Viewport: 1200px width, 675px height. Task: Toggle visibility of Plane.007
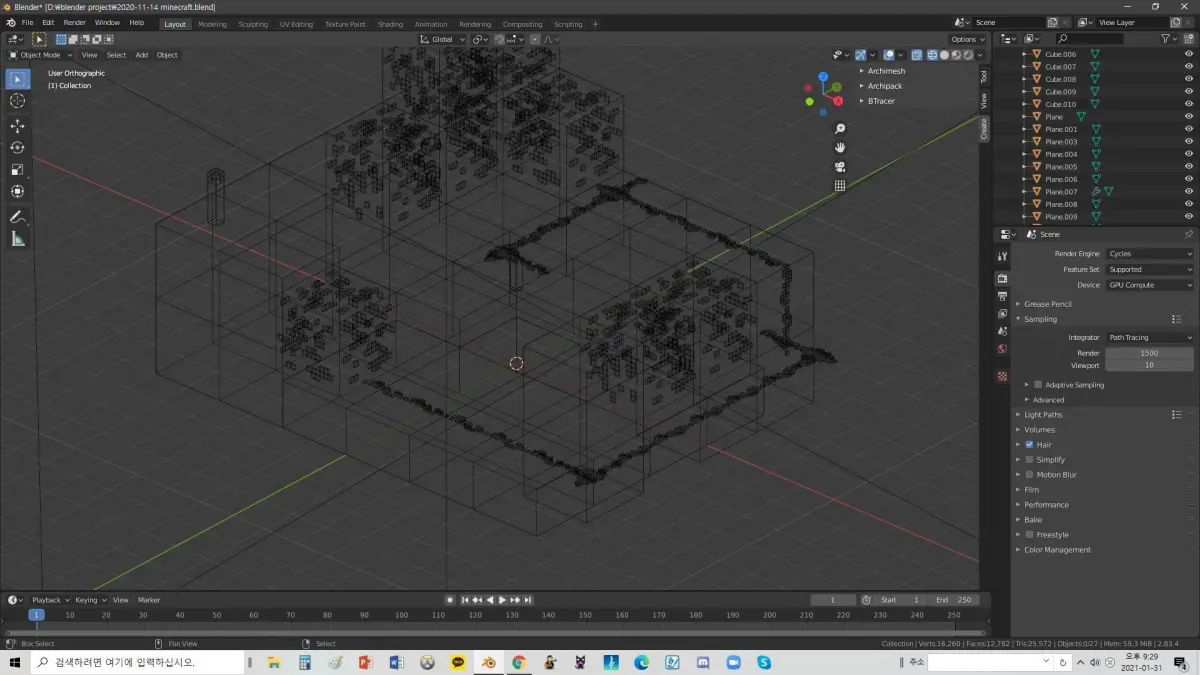(x=1188, y=191)
